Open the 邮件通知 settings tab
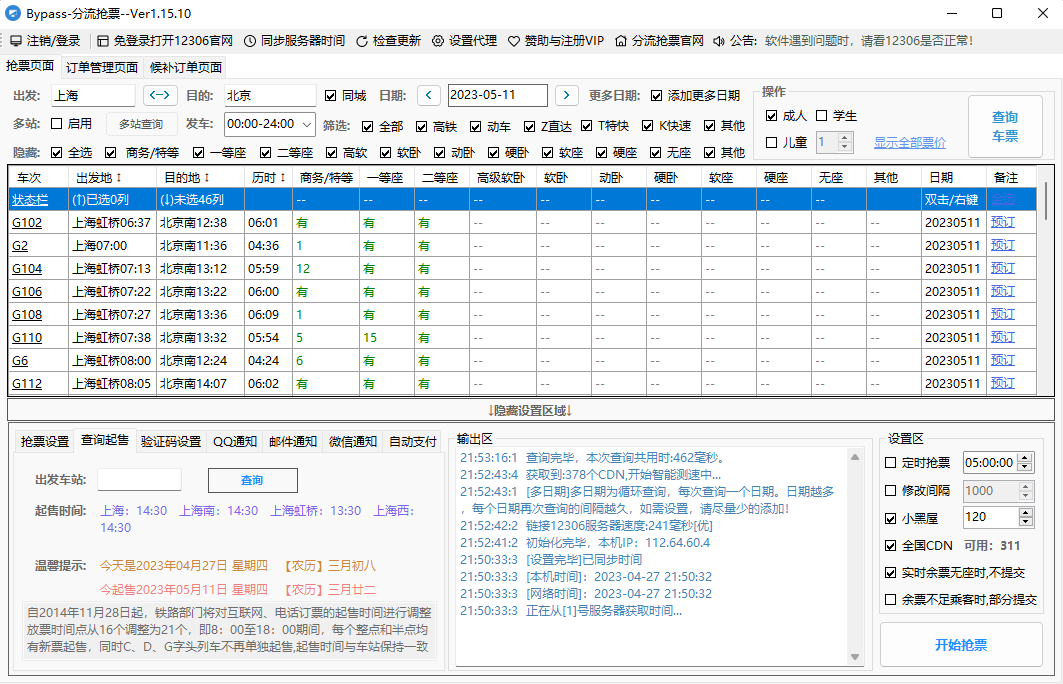The image size is (1063, 684). tap(292, 442)
